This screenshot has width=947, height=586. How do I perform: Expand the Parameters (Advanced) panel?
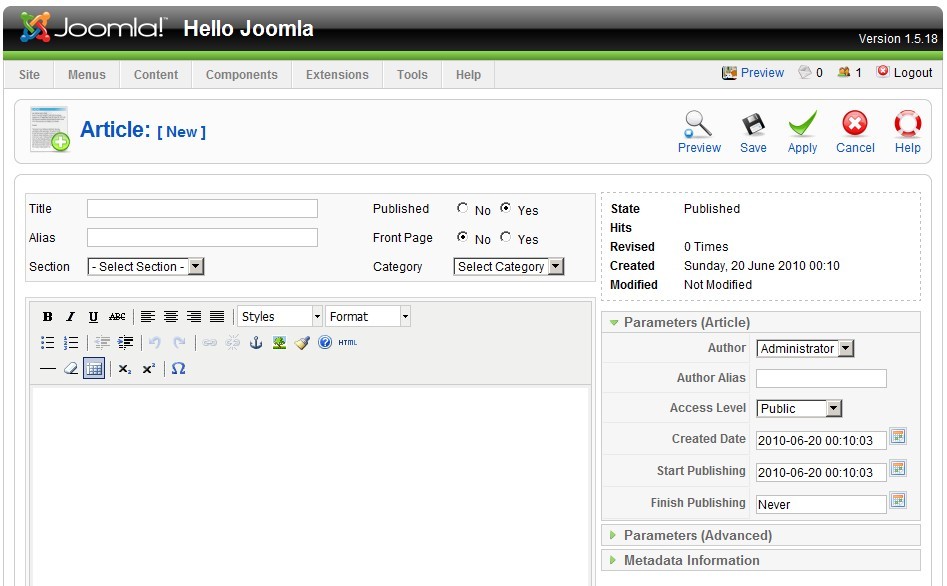pyautogui.click(x=761, y=535)
